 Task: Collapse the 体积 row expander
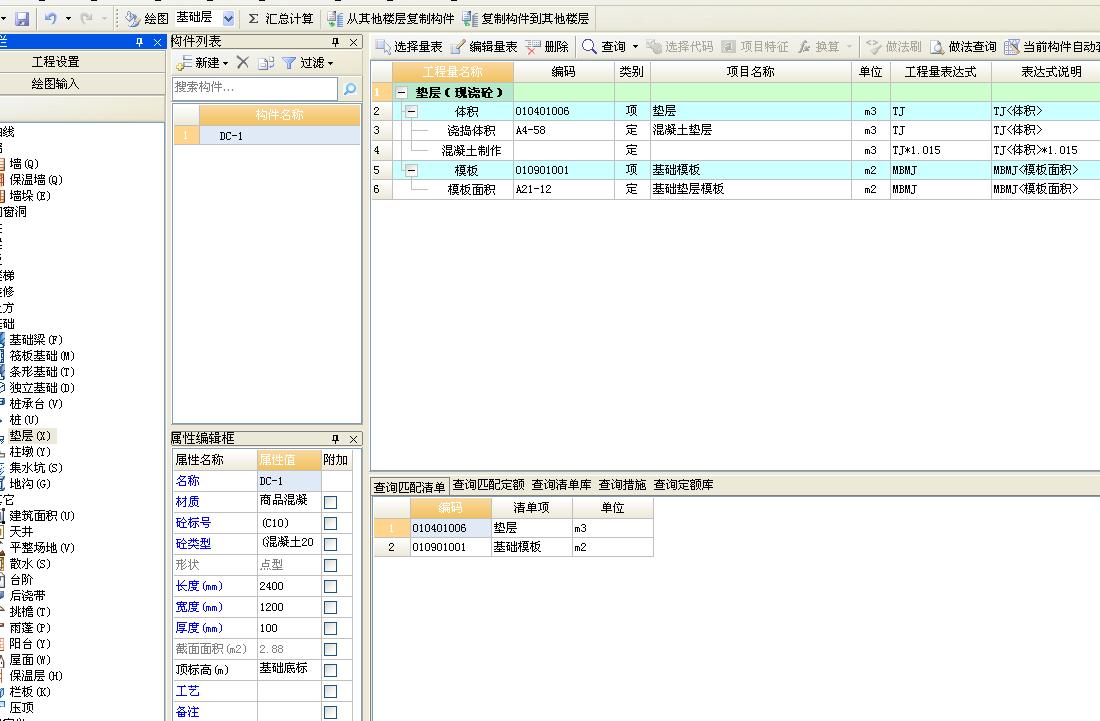pos(411,111)
